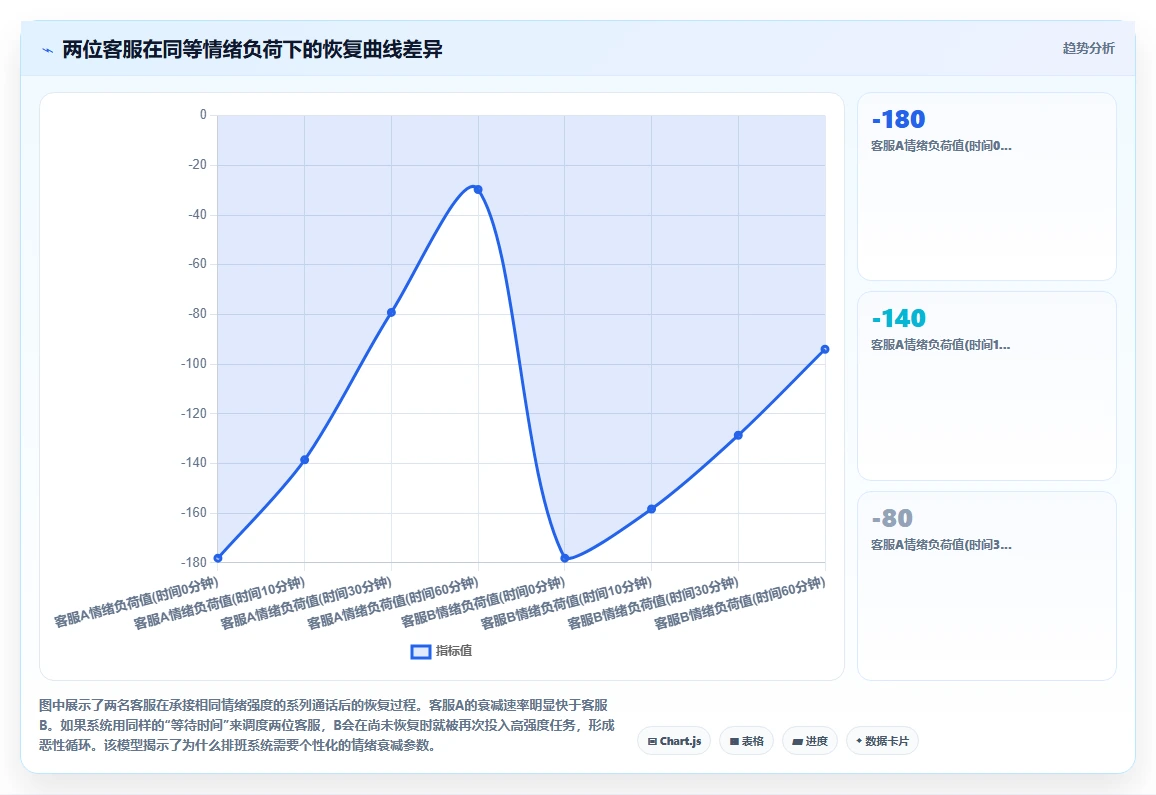Screen dimensions: 1156x795
Task: Open the -80 data card
Action: pos(986,586)
